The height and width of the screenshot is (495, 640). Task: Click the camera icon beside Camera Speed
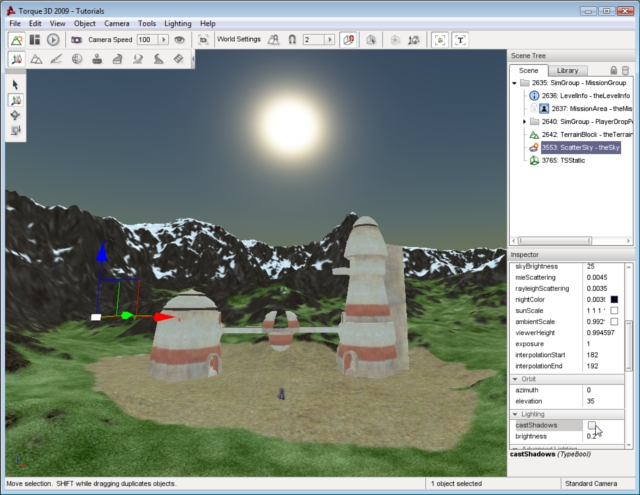click(x=75, y=39)
